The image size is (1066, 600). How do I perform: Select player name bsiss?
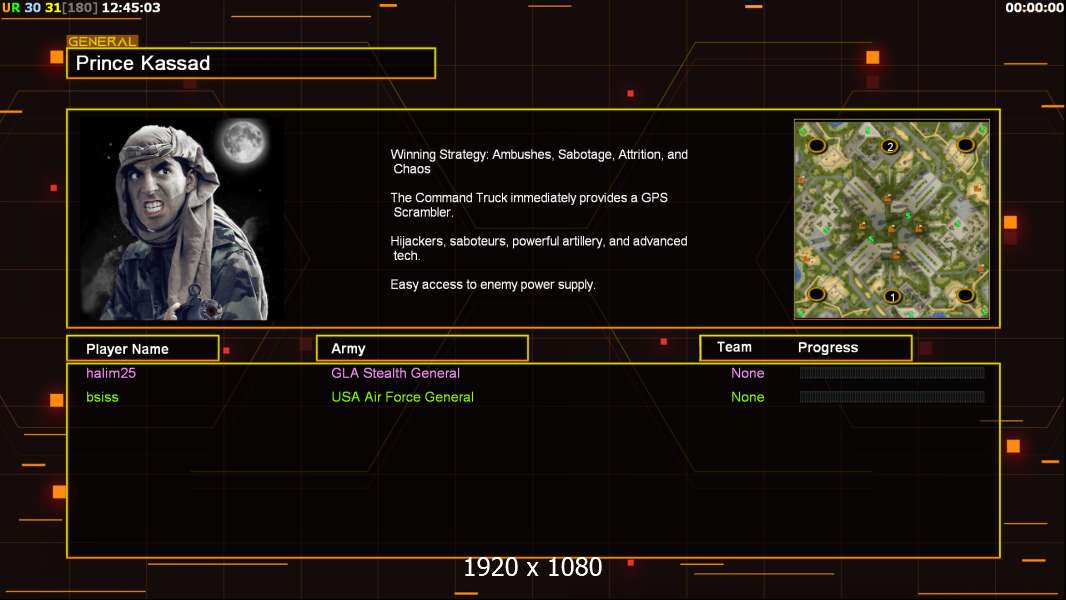click(x=102, y=397)
